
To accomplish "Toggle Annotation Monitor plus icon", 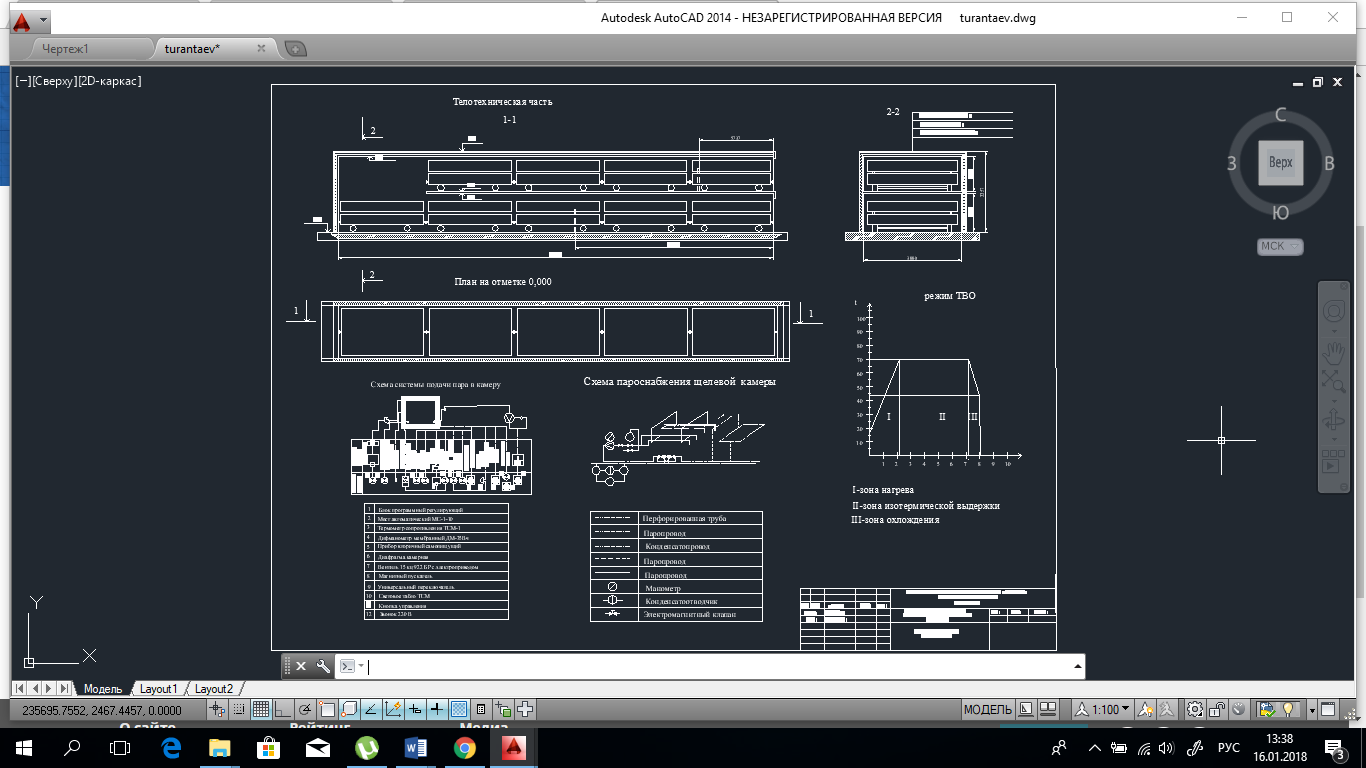I will pos(526,710).
